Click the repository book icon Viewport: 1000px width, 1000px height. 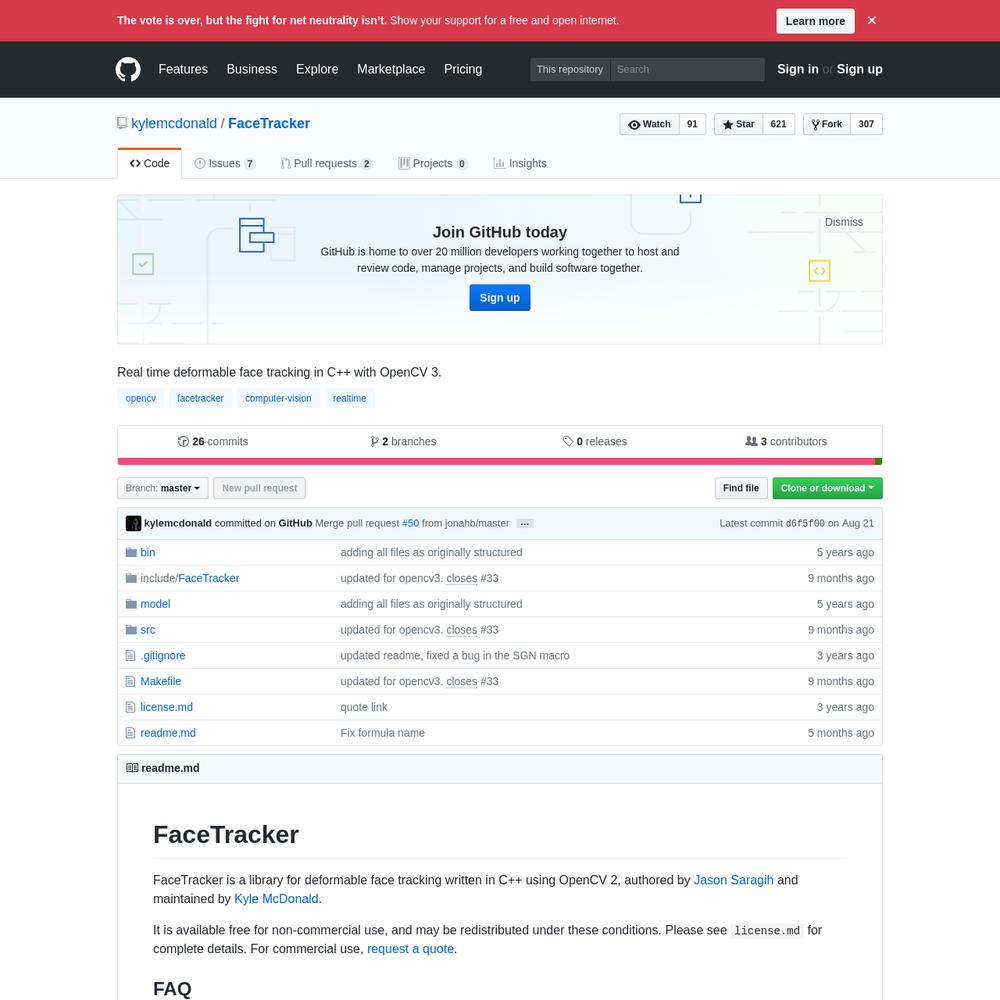click(x=122, y=124)
